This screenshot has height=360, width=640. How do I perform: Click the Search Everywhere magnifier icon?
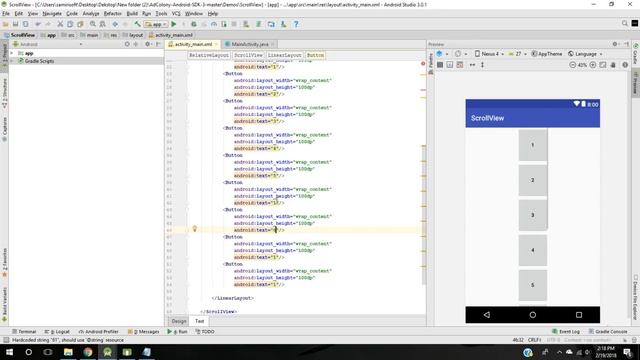(x=624, y=24)
